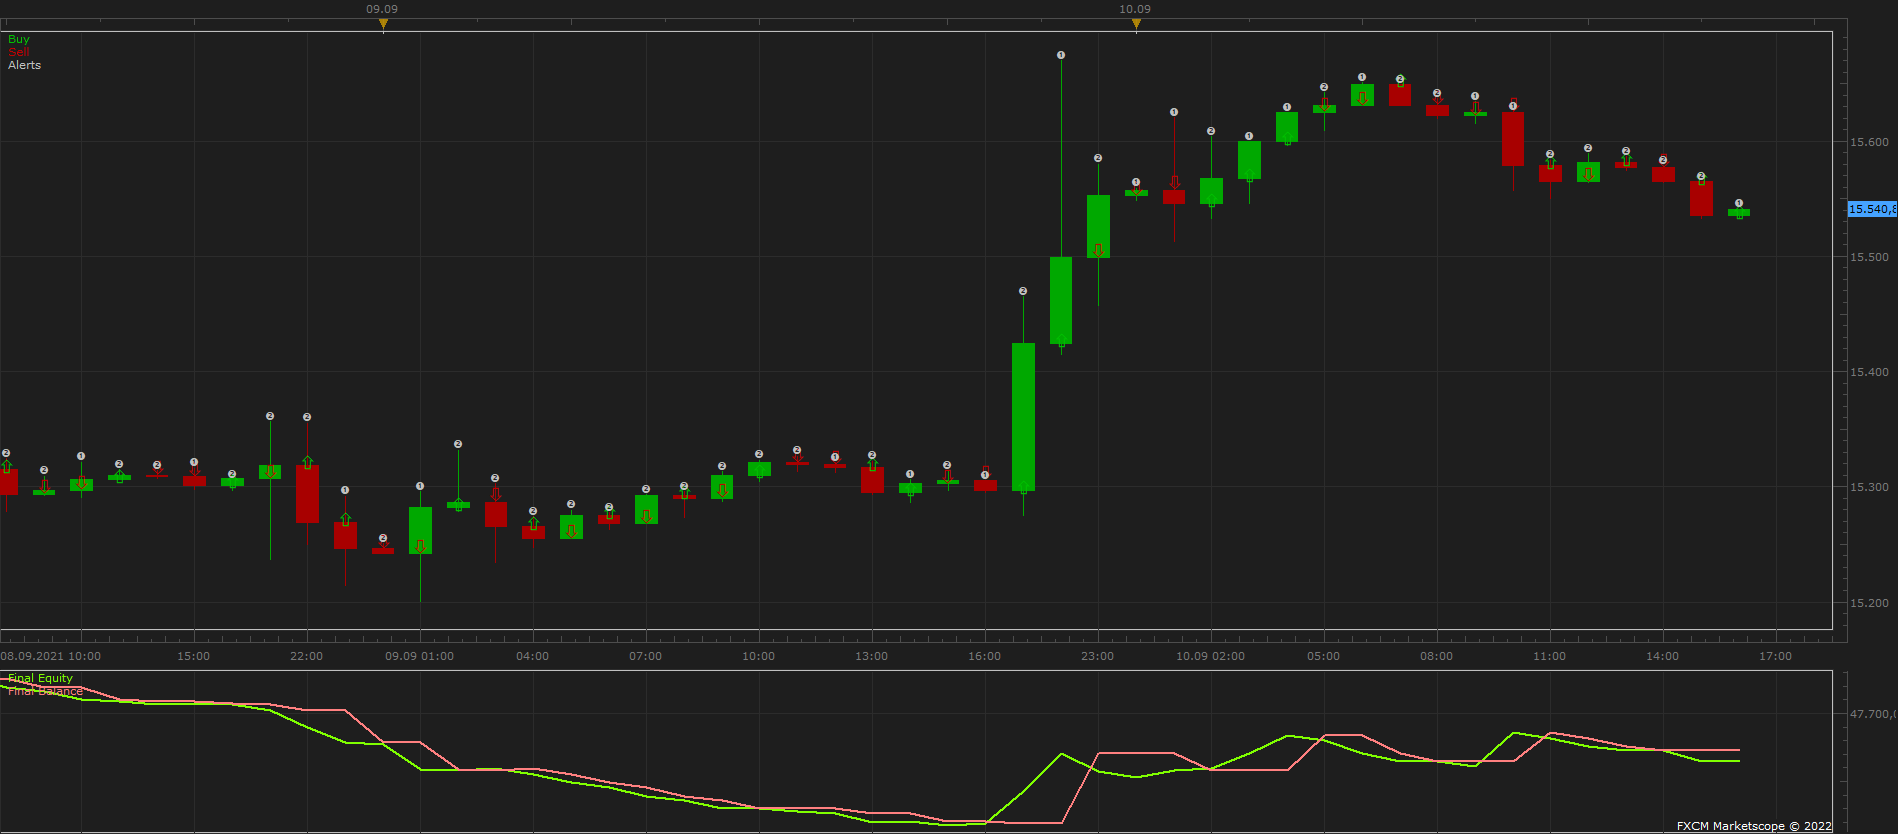Click the 11:00 time axis label
1898x834 pixels.
pos(1550,656)
